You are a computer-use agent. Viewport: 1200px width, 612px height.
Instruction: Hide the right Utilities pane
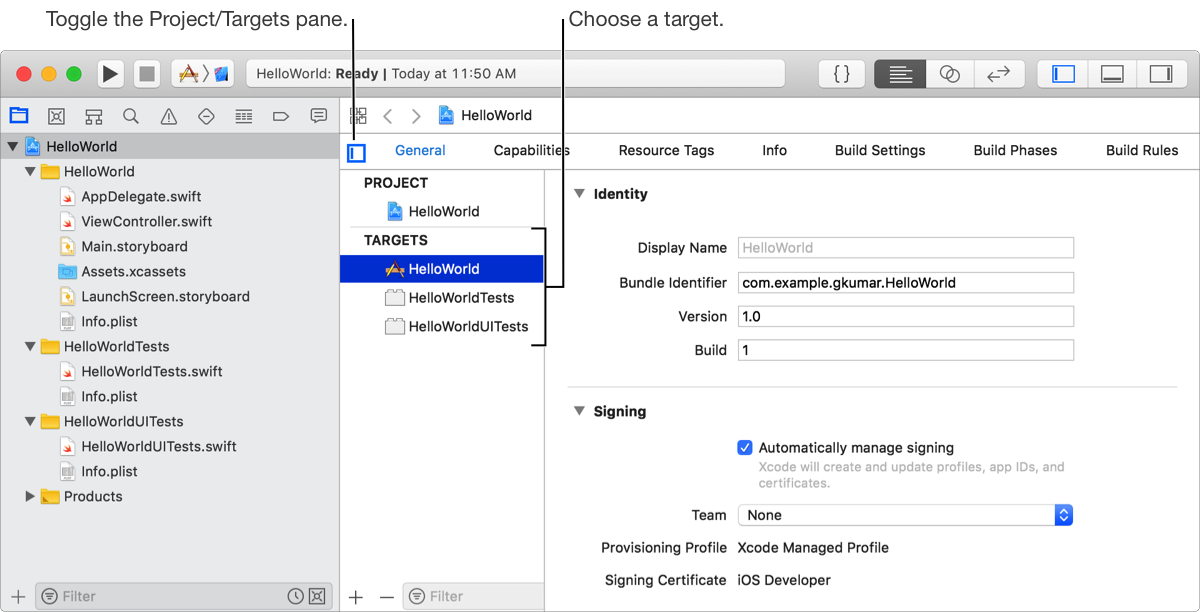pos(1160,74)
